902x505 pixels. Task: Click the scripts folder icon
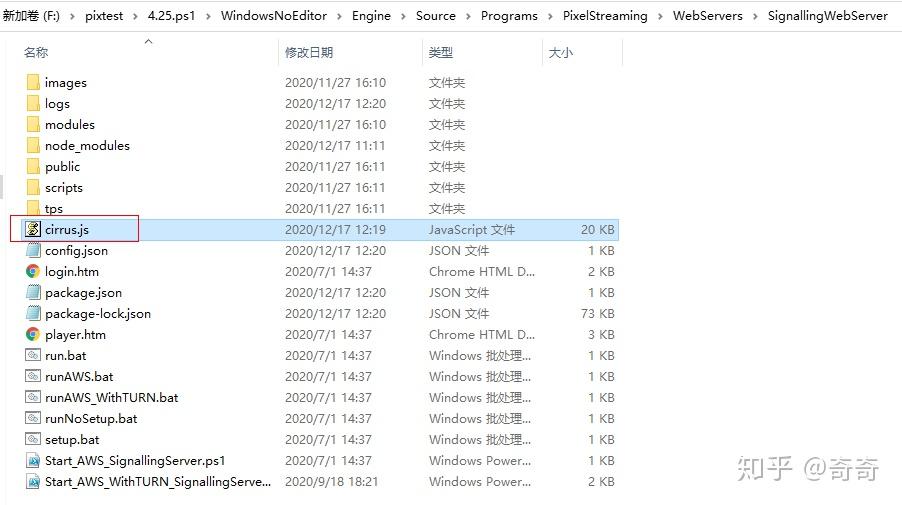(x=33, y=188)
